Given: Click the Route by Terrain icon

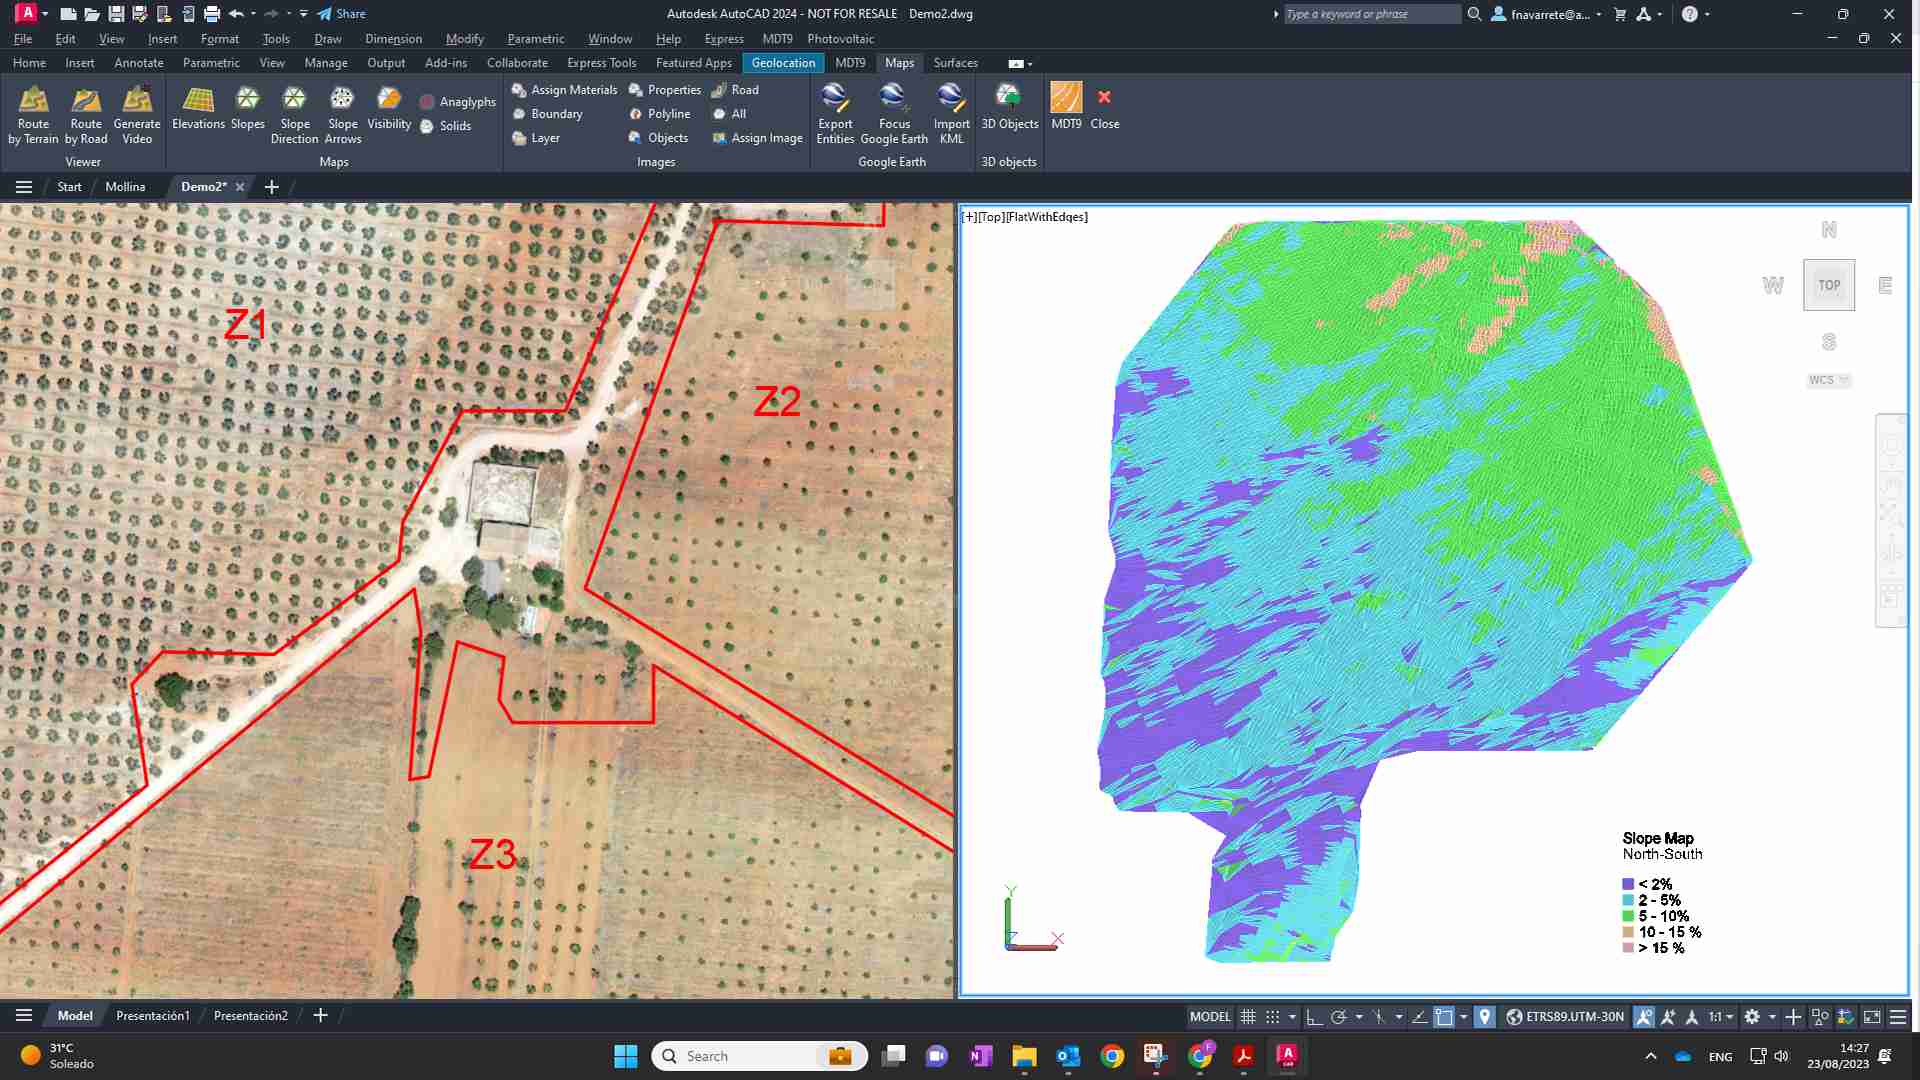Looking at the screenshot, I should click(x=33, y=100).
